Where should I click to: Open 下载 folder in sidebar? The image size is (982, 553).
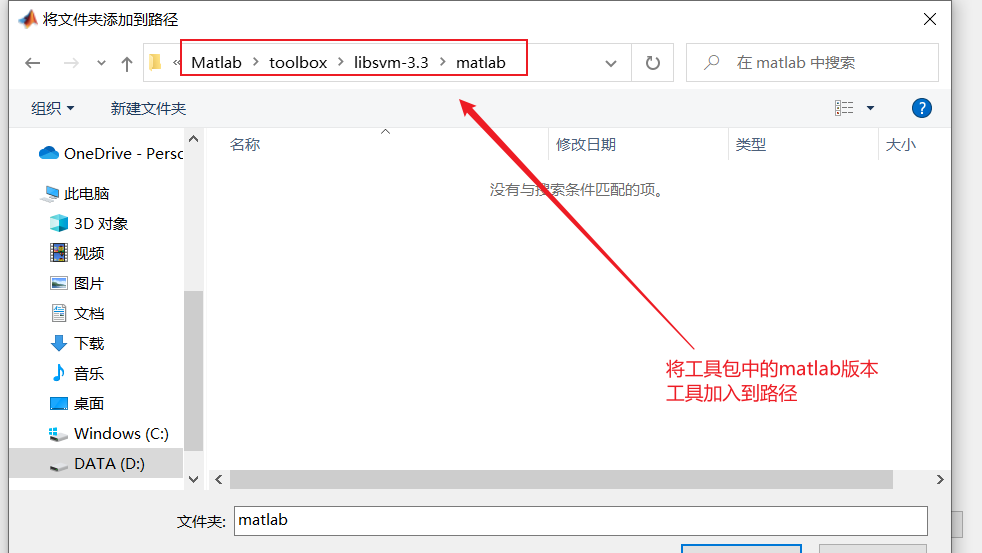(77, 343)
